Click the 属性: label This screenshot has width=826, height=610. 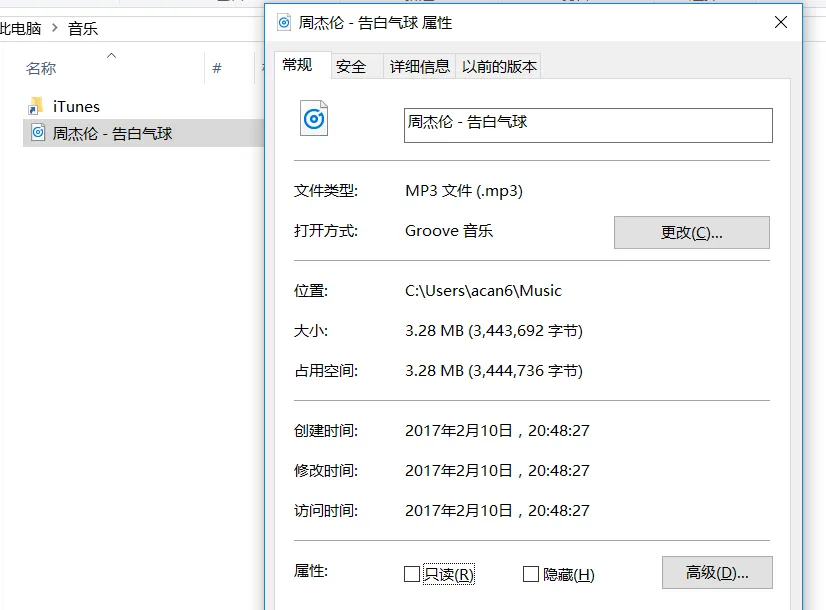point(311,570)
